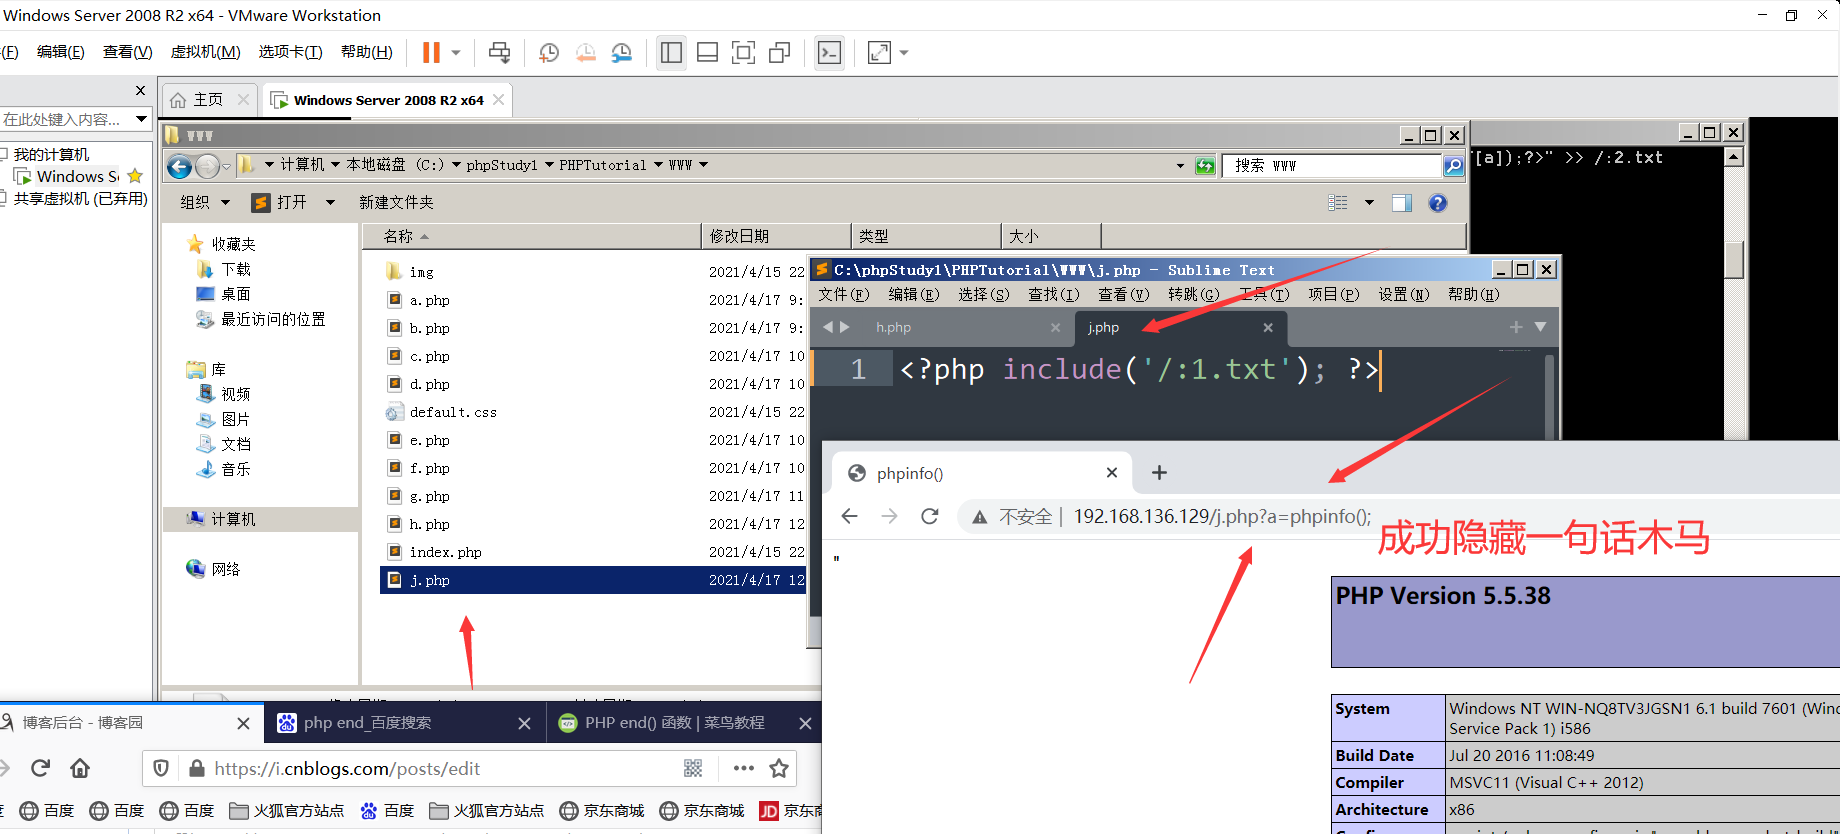Select the Windows Server 2008 R2 x64 tab
The image size is (1840, 834).
pyautogui.click(x=388, y=100)
